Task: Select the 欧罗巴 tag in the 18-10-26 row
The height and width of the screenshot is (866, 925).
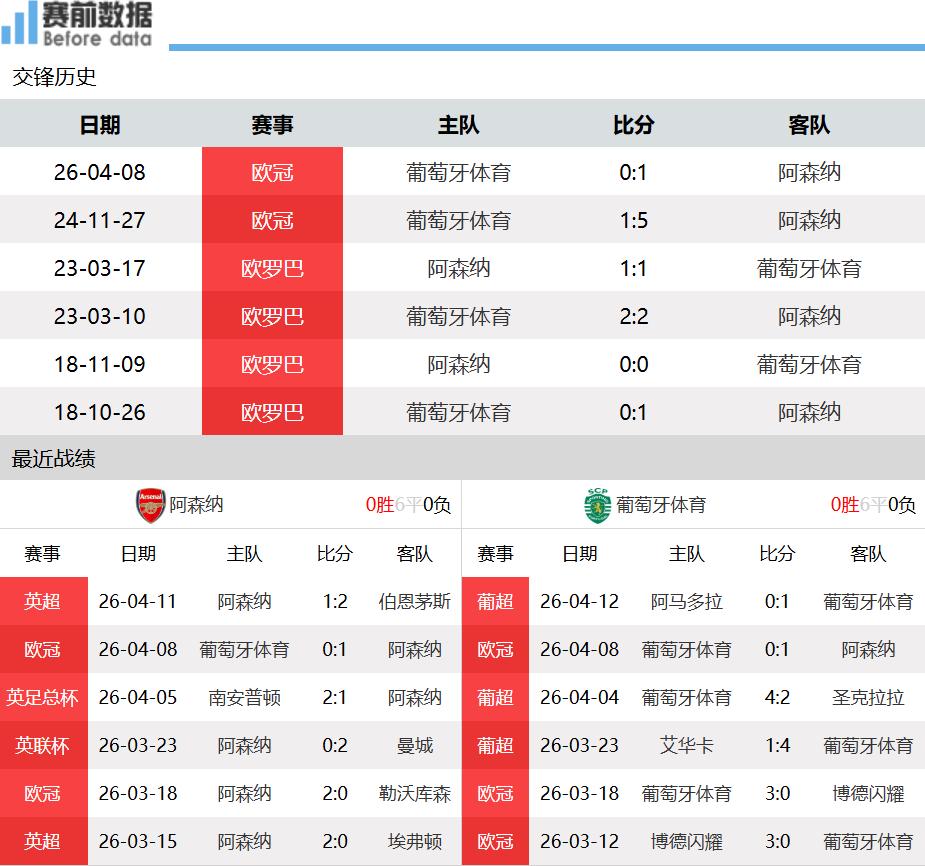Action: click(x=272, y=412)
